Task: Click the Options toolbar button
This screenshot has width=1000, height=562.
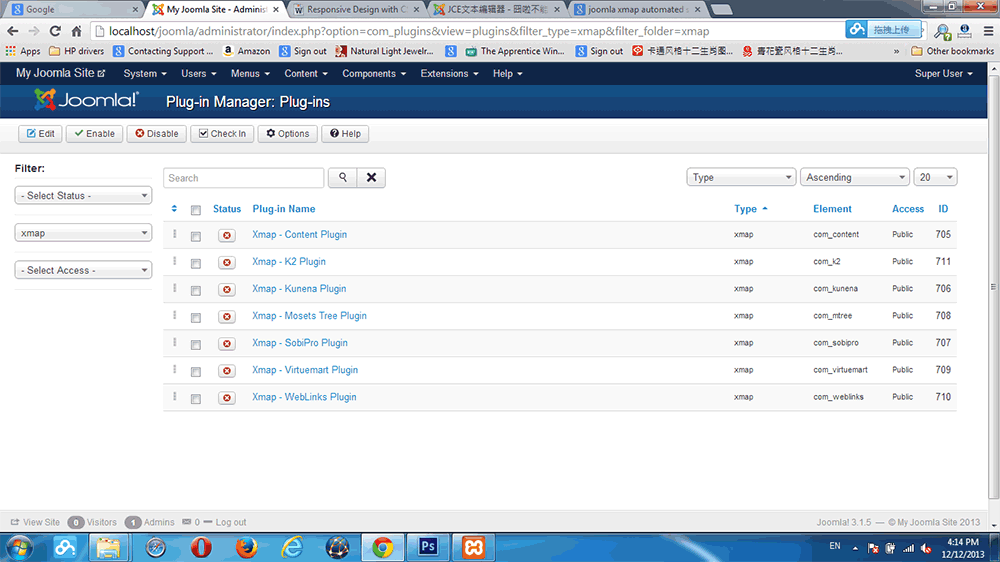Action: (287, 133)
